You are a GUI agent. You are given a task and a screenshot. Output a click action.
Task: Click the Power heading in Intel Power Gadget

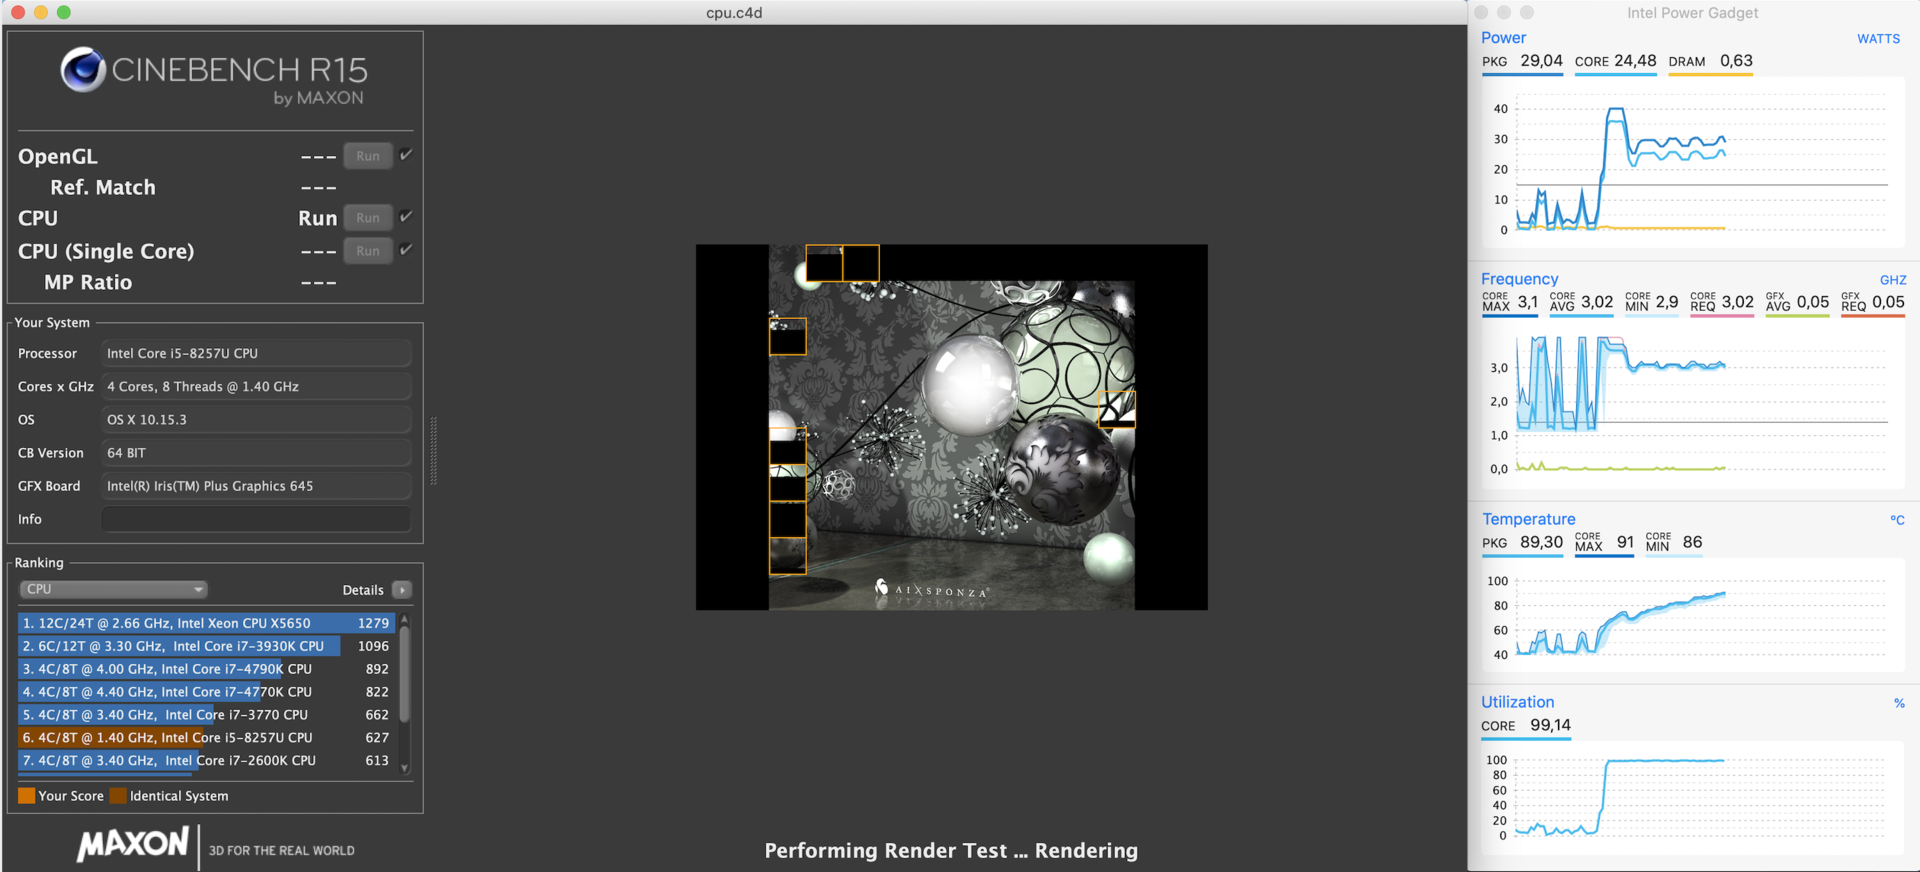point(1503,38)
